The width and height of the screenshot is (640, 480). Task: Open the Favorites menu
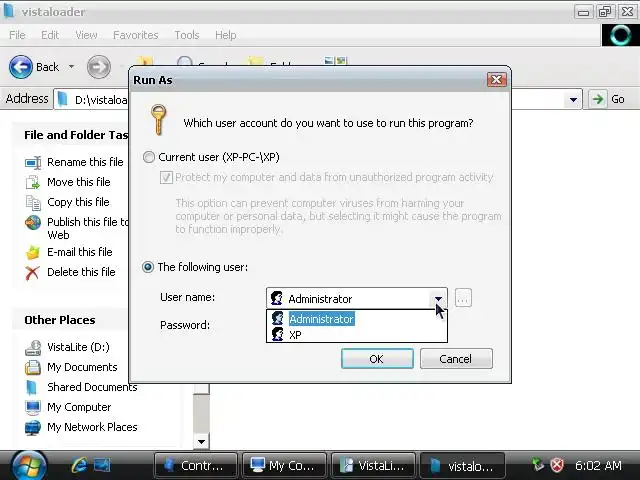tap(136, 35)
